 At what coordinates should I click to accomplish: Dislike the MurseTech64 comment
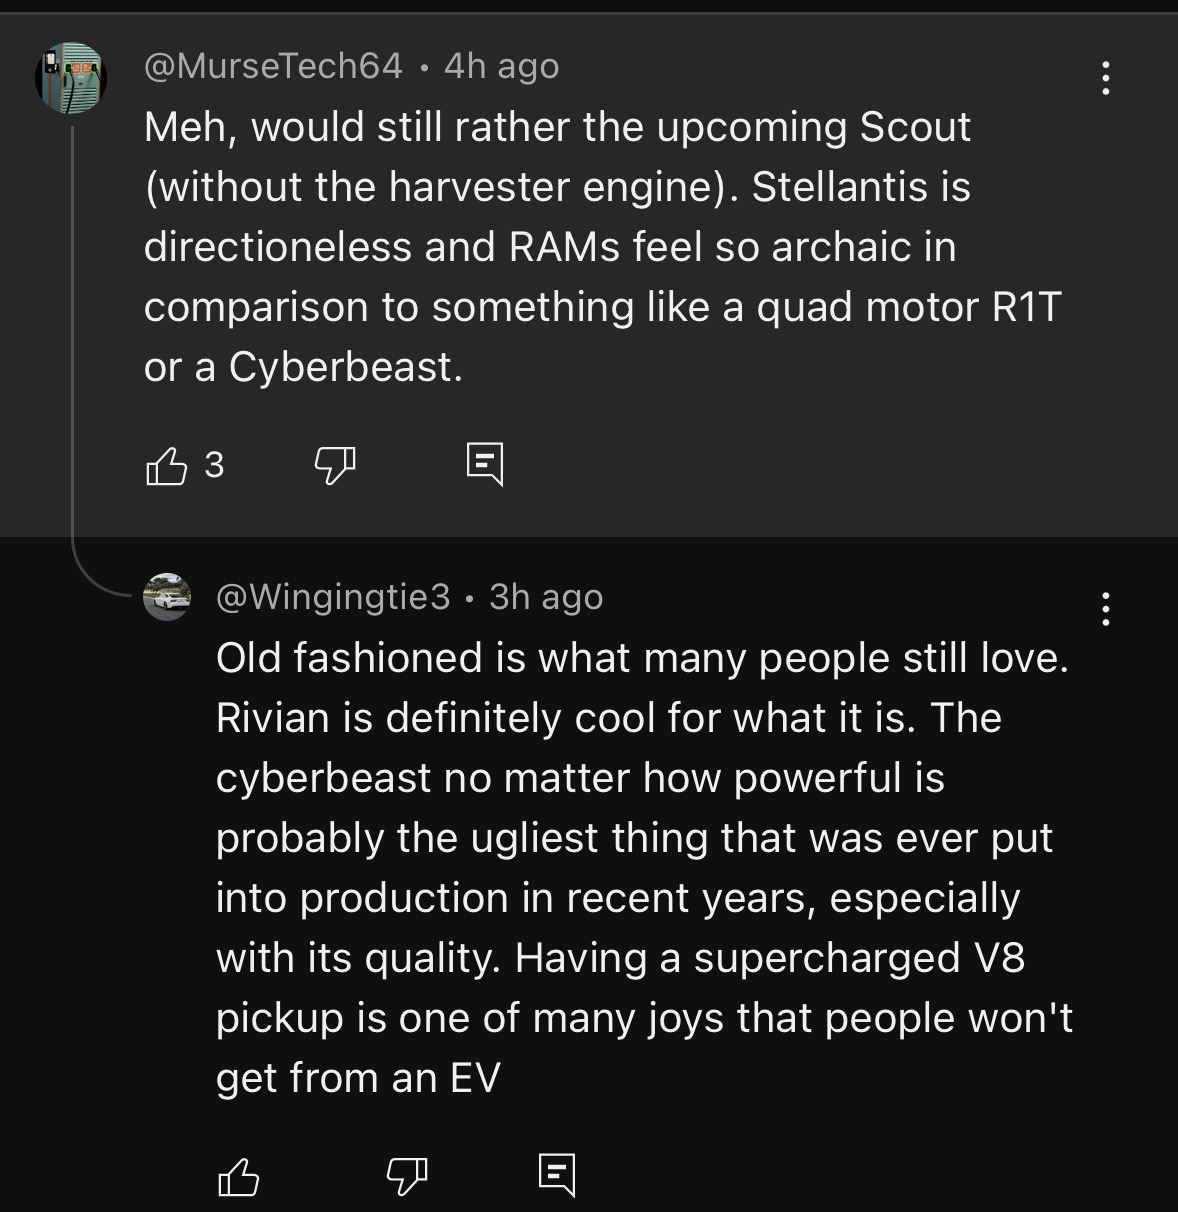click(x=335, y=466)
